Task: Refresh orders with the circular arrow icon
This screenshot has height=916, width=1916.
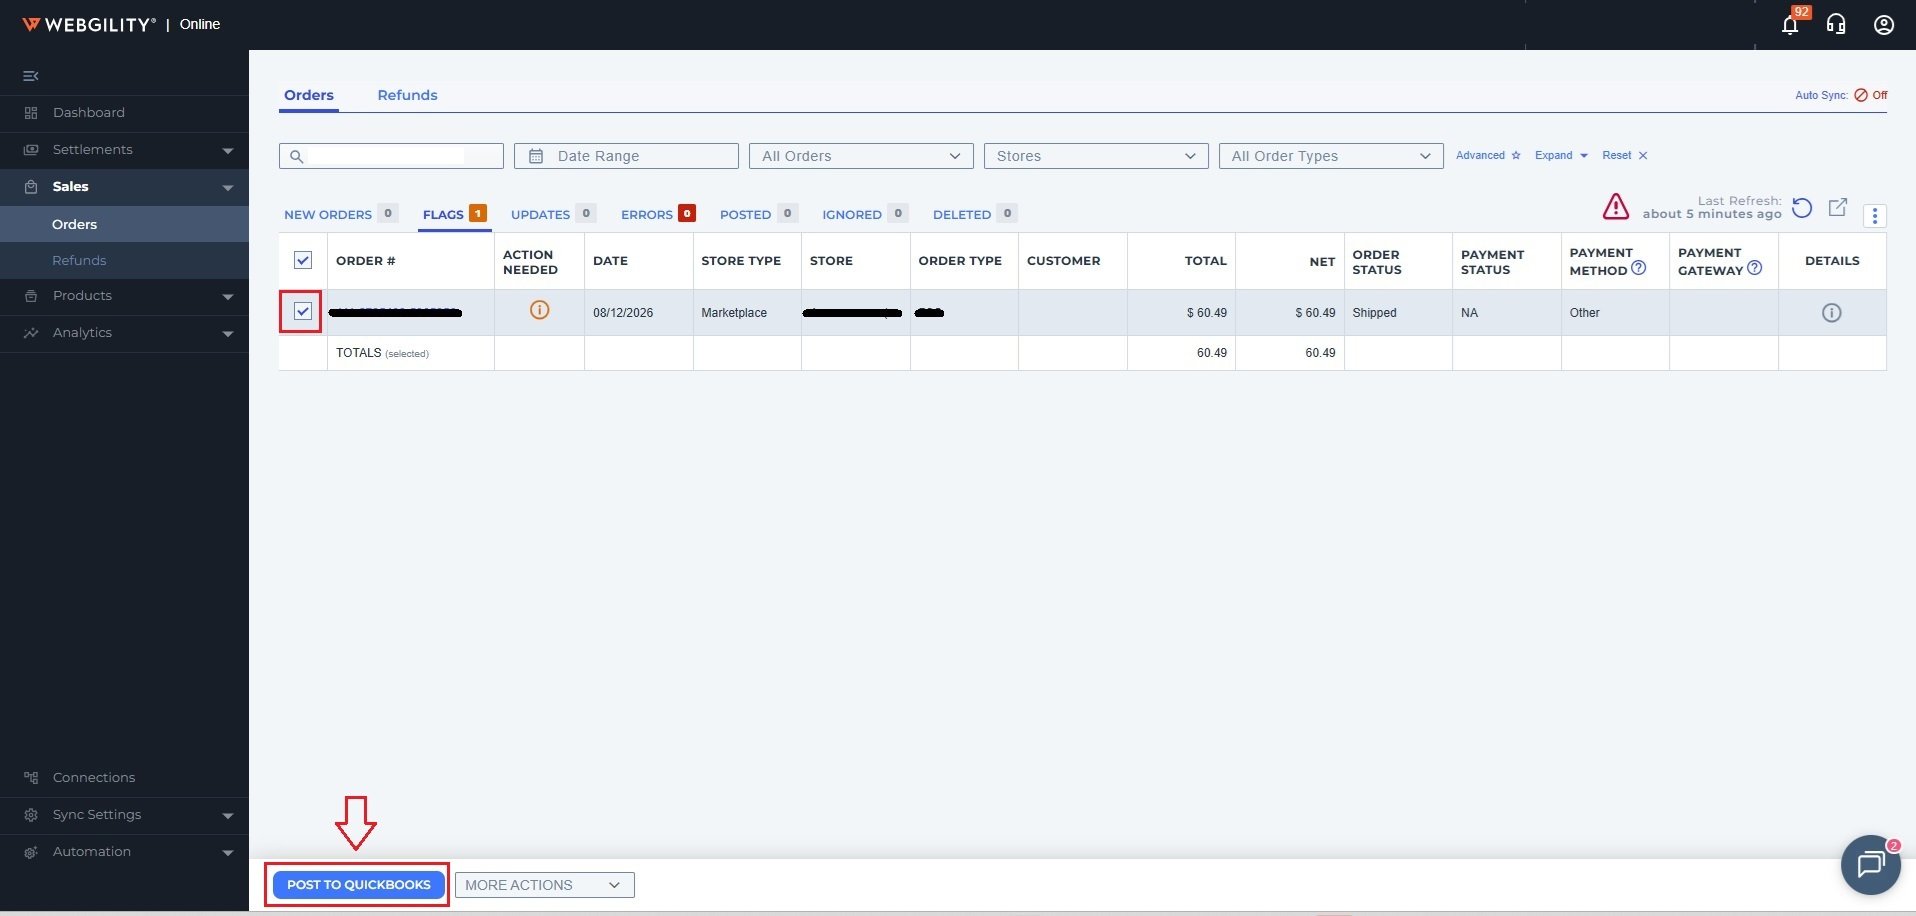Action: (x=1802, y=208)
